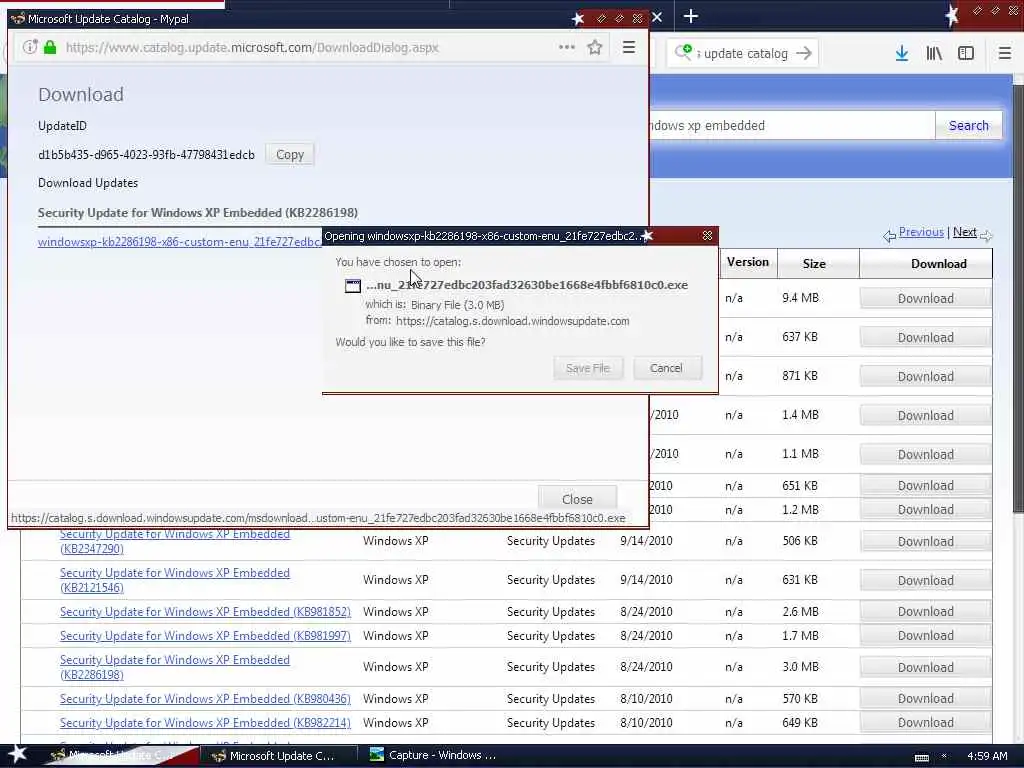Viewport: 1024px width, 768px height.
Task: Open a new tab with the plus icon
Action: click(690, 16)
